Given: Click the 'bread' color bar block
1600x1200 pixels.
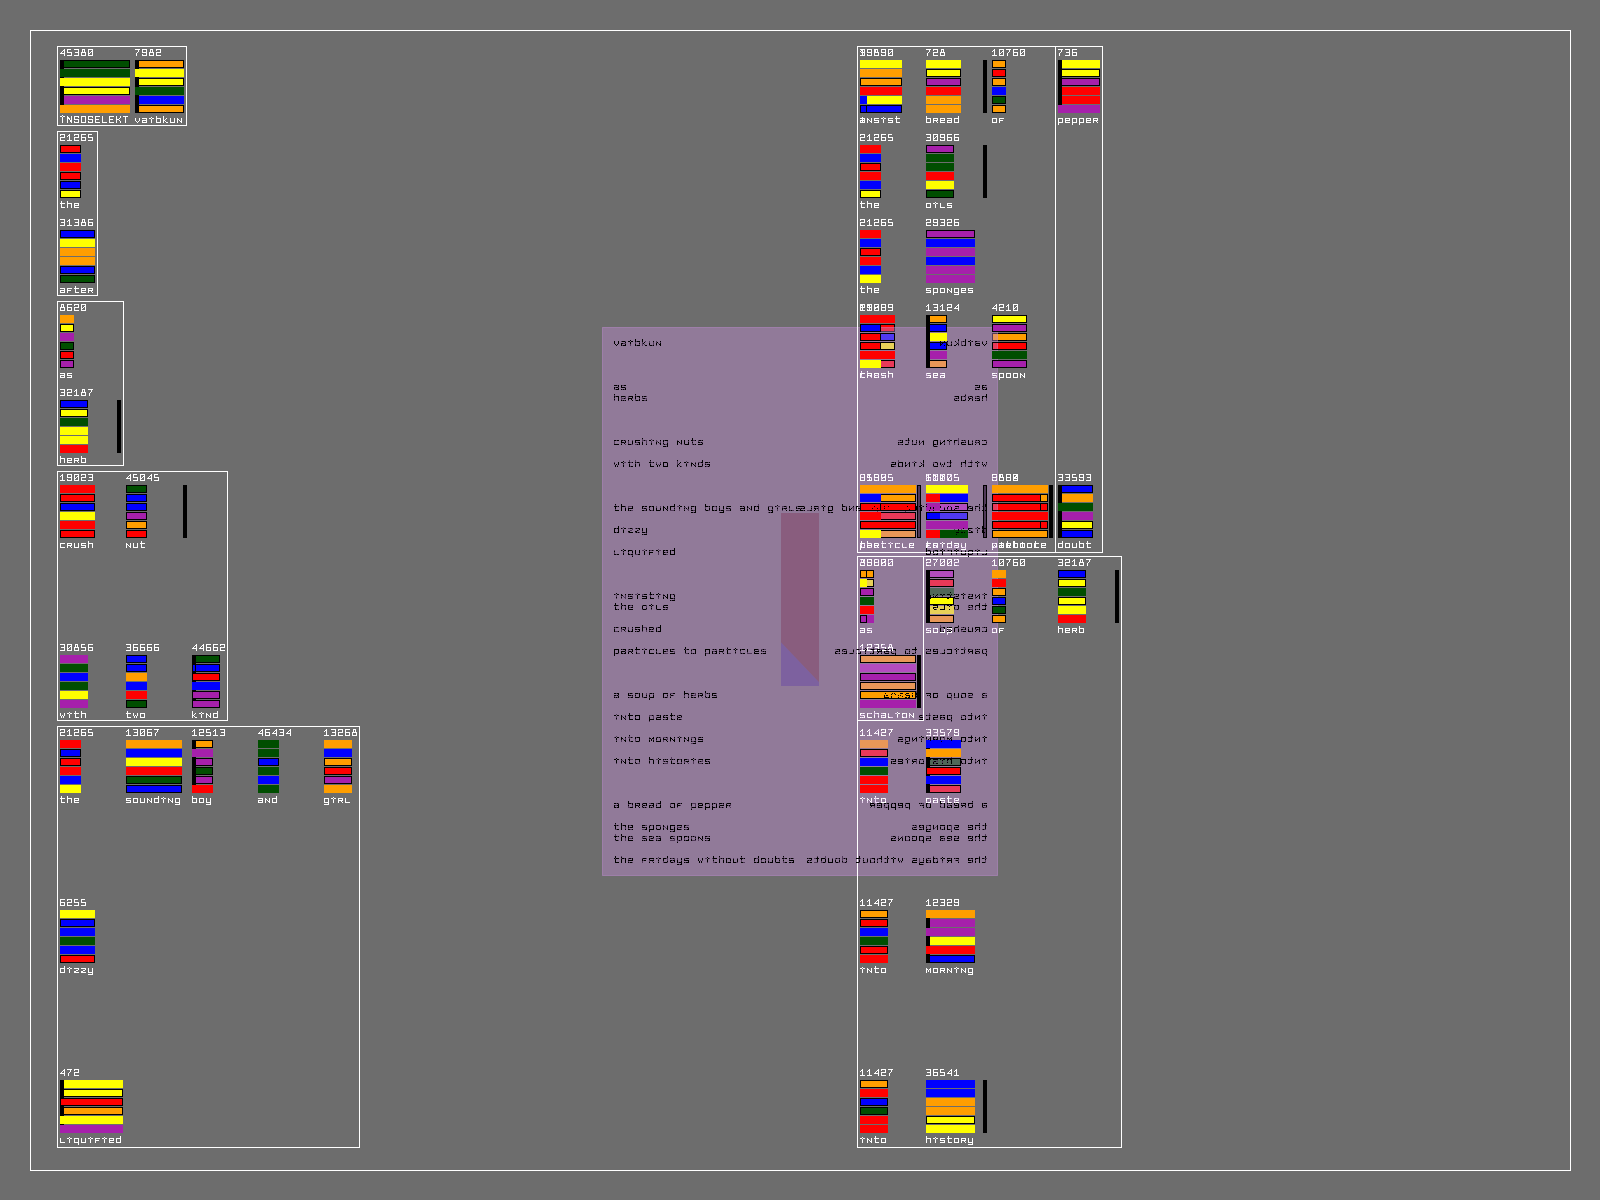Looking at the screenshot, I should coord(942,86).
